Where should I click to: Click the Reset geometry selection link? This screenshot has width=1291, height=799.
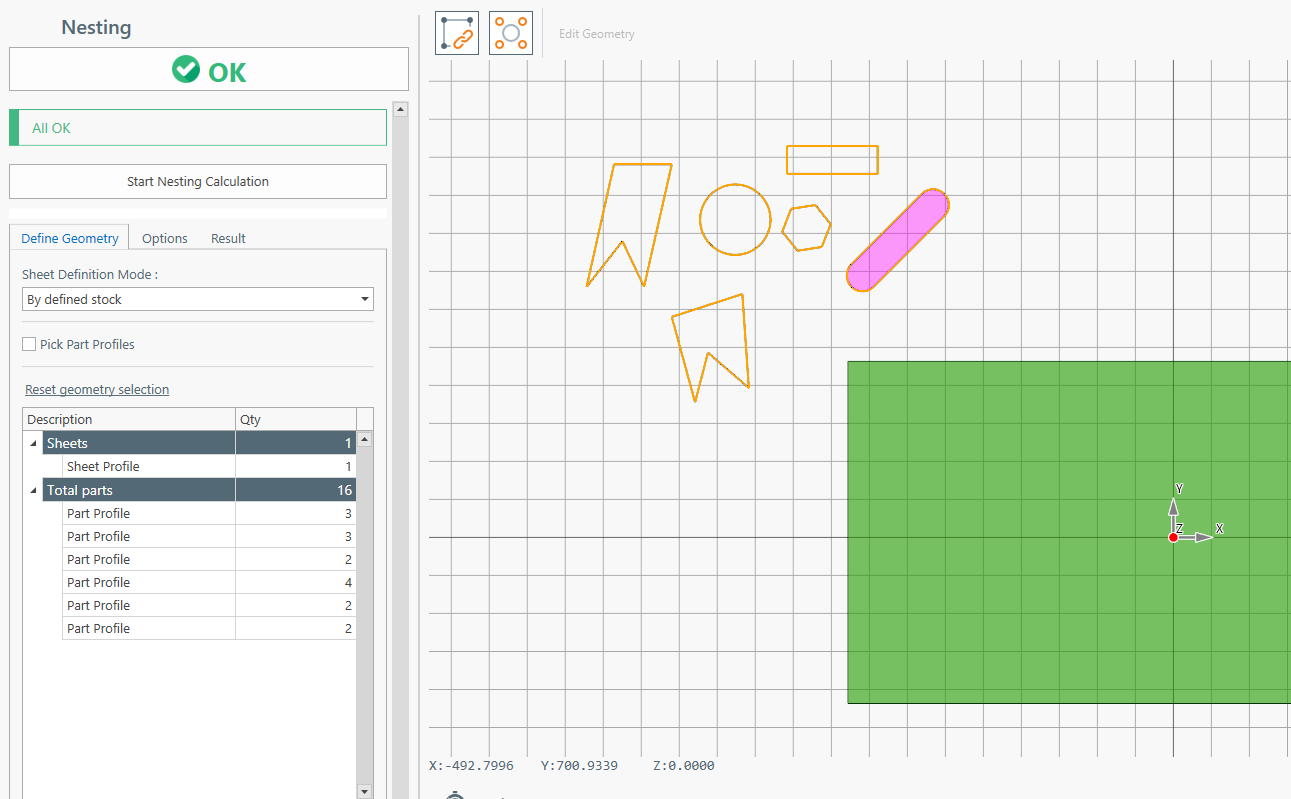[97, 390]
